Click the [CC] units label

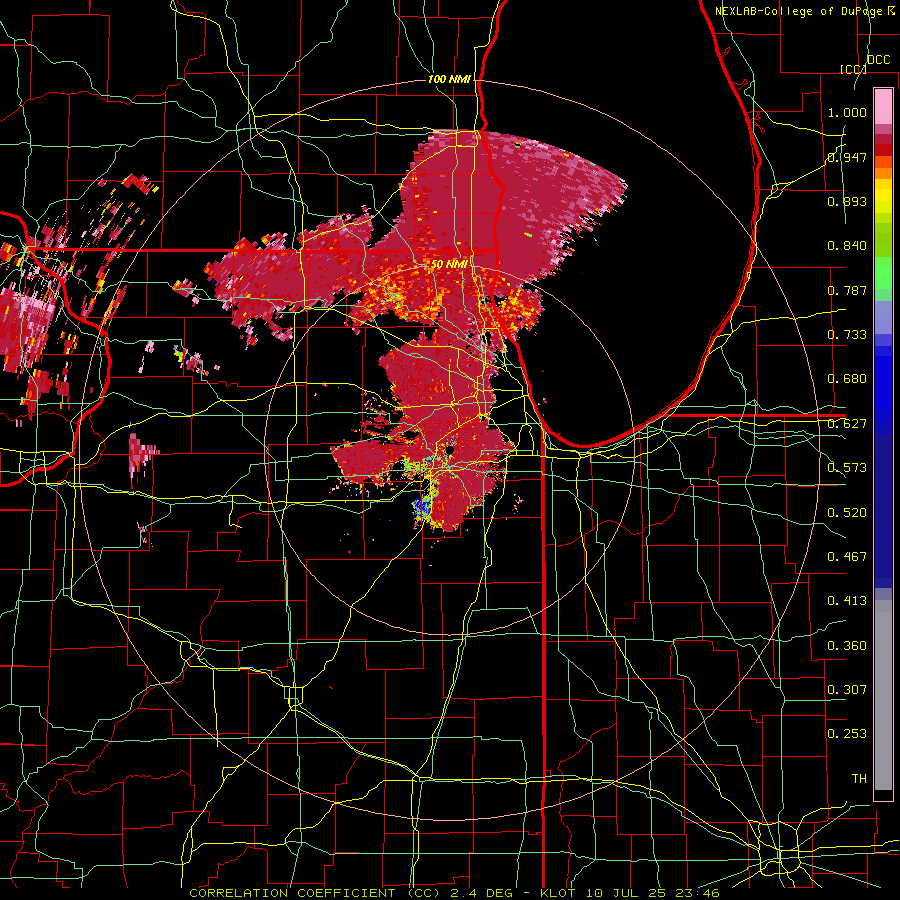pyautogui.click(x=854, y=69)
